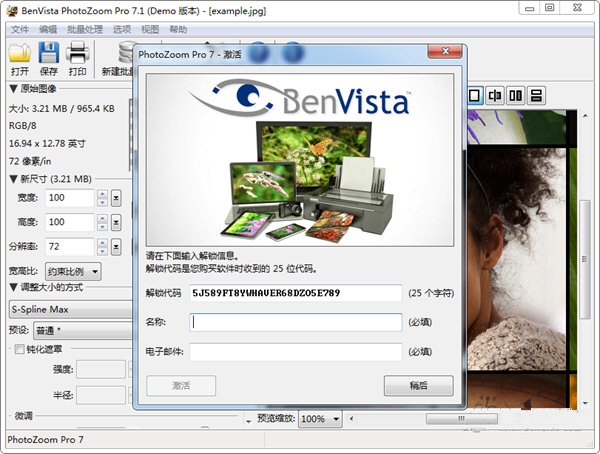Open the 视图 menu

pyautogui.click(x=150, y=29)
